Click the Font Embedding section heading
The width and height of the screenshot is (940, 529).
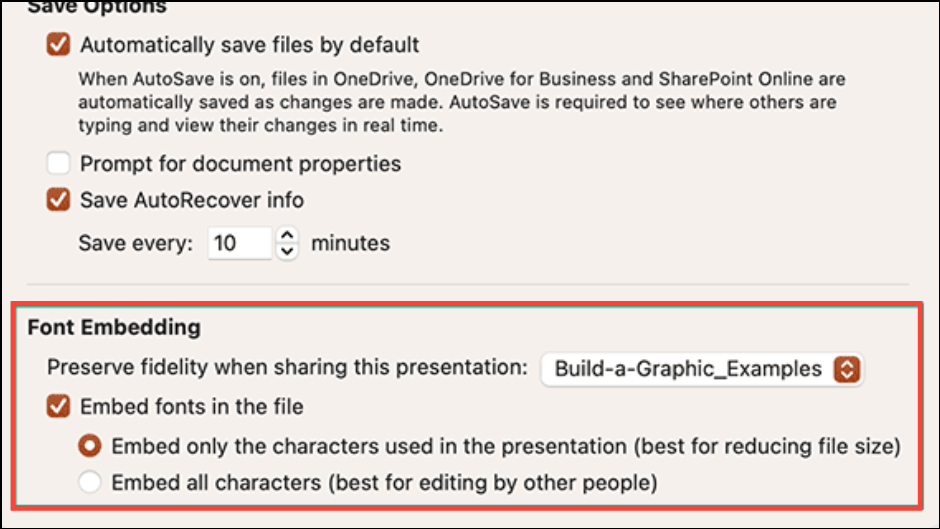click(x=114, y=327)
